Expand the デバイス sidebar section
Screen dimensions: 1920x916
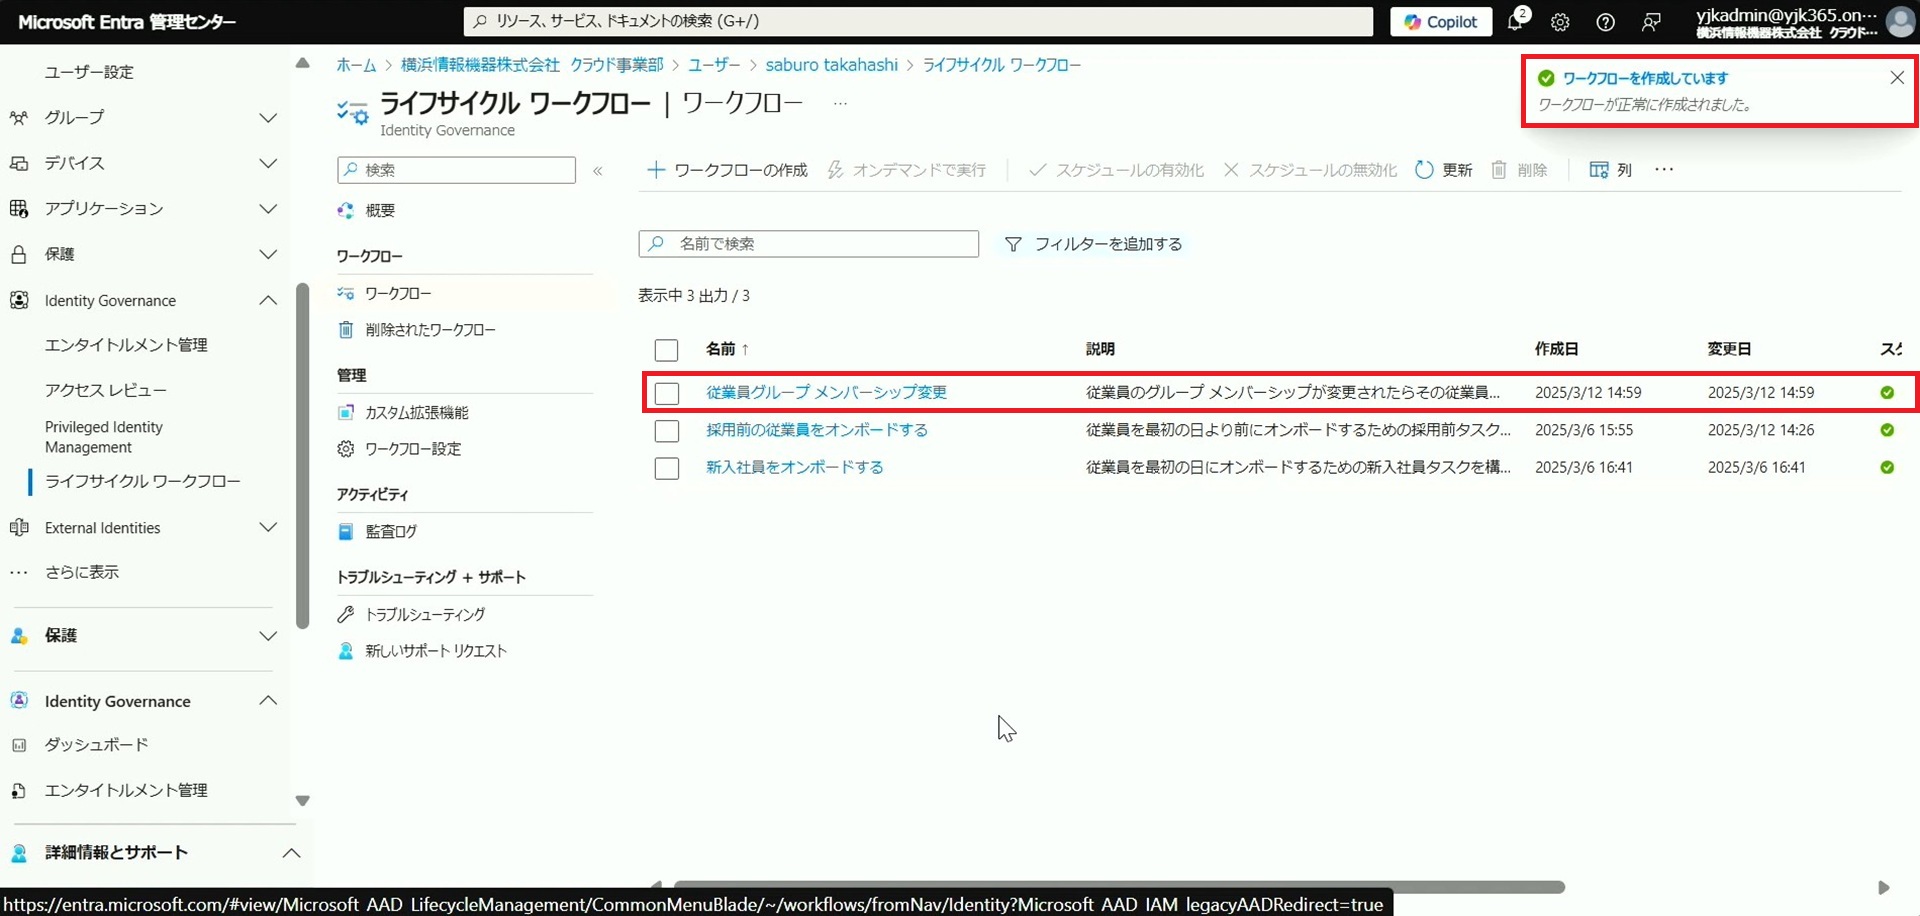[x=268, y=163]
